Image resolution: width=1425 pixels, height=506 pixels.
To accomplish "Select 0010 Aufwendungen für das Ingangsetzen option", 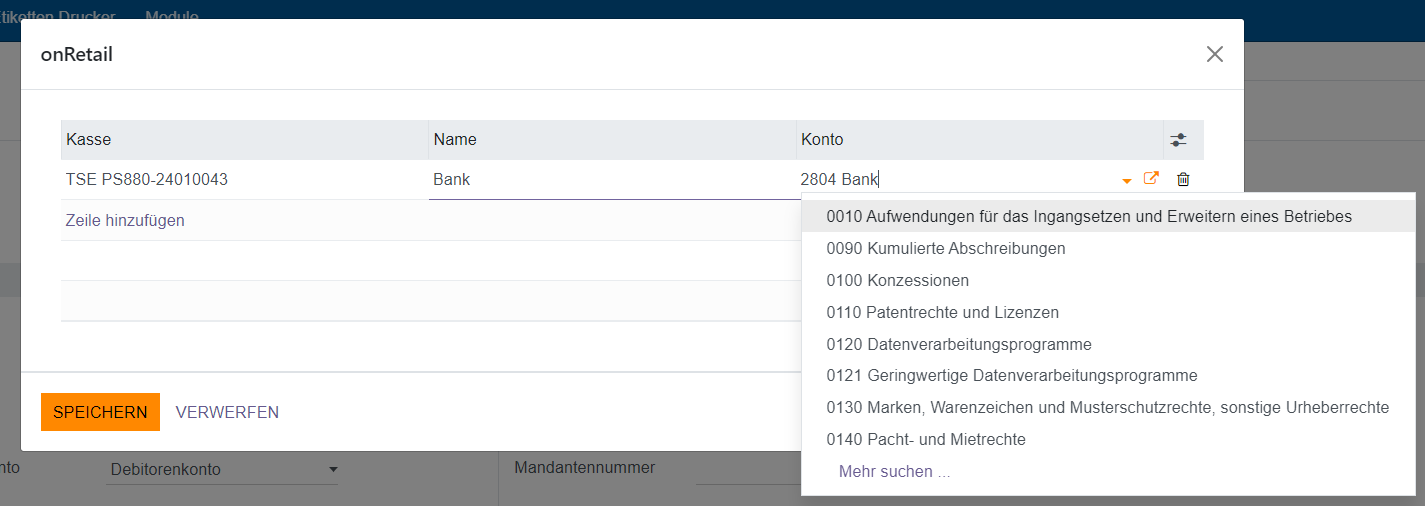I will [1089, 216].
